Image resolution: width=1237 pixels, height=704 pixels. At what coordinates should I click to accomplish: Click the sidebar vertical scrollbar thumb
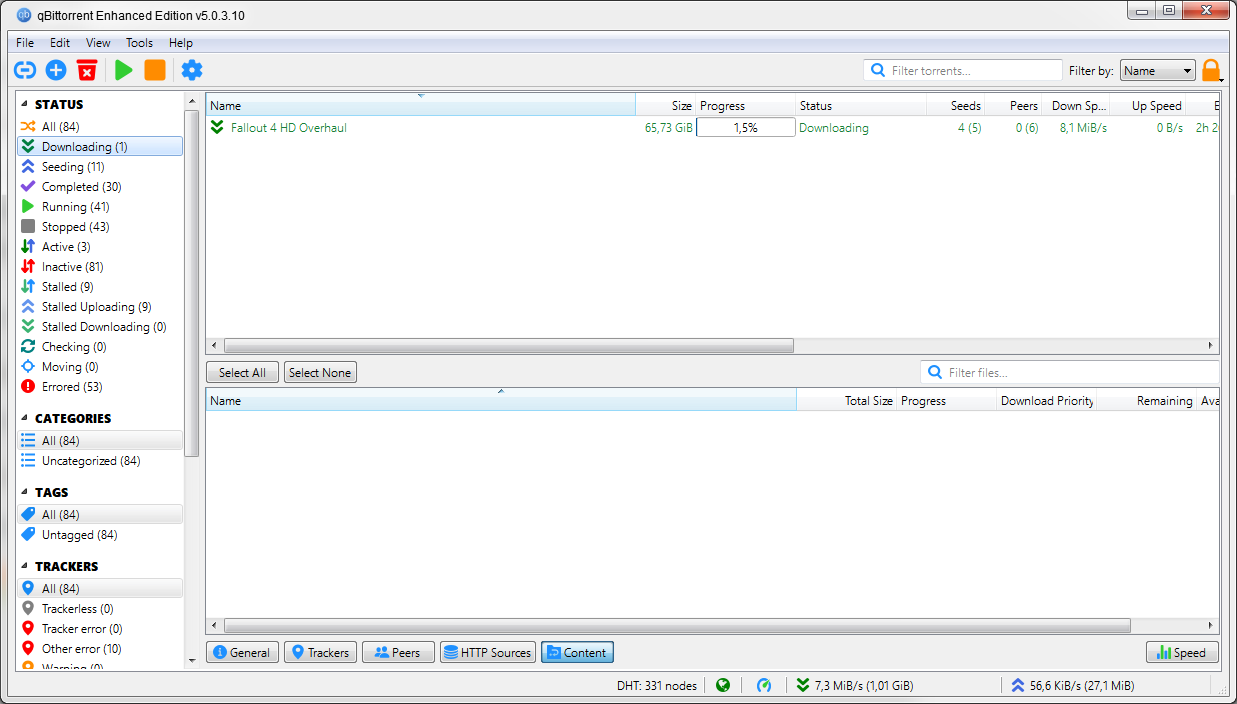coord(192,283)
